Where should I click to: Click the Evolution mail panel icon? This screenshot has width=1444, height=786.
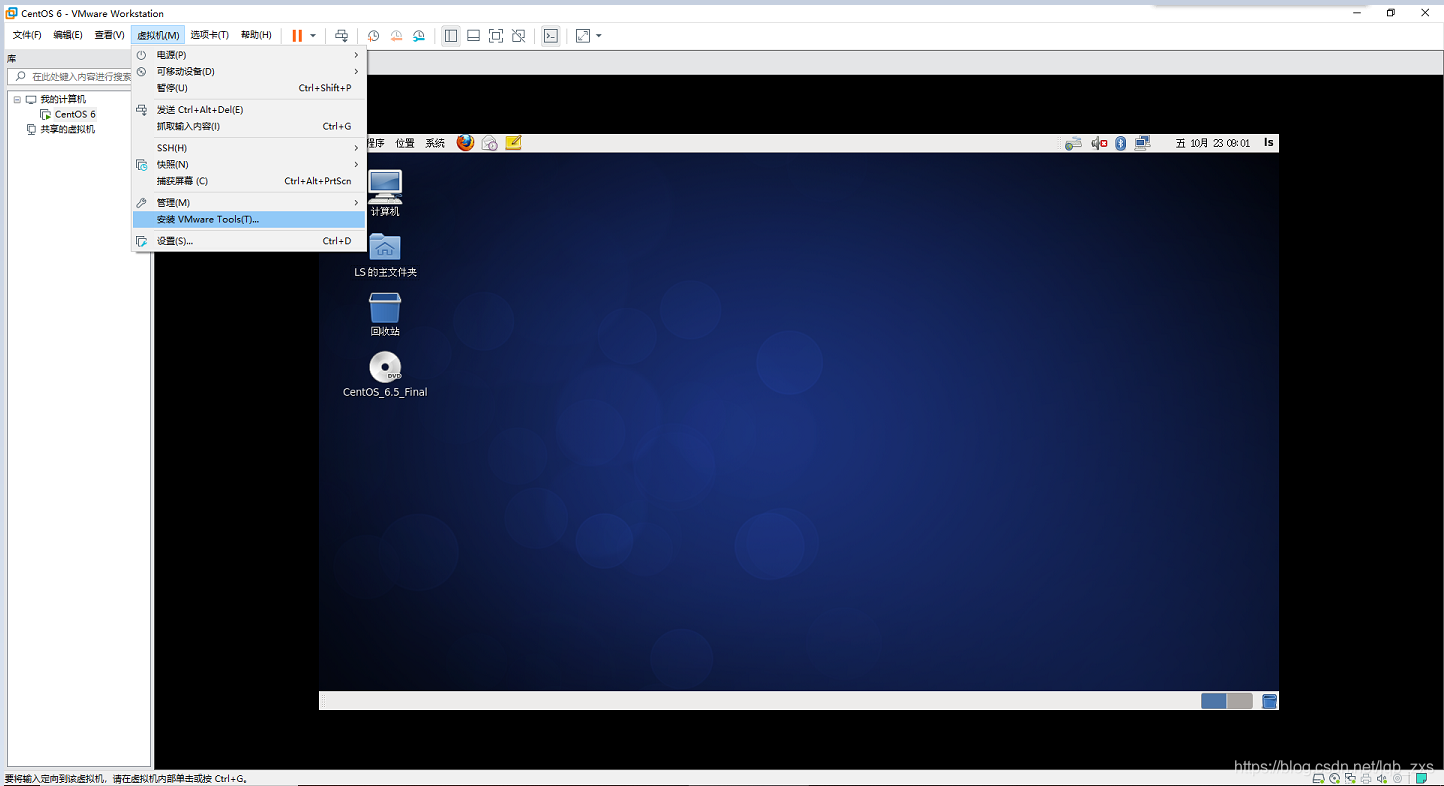[x=490, y=143]
